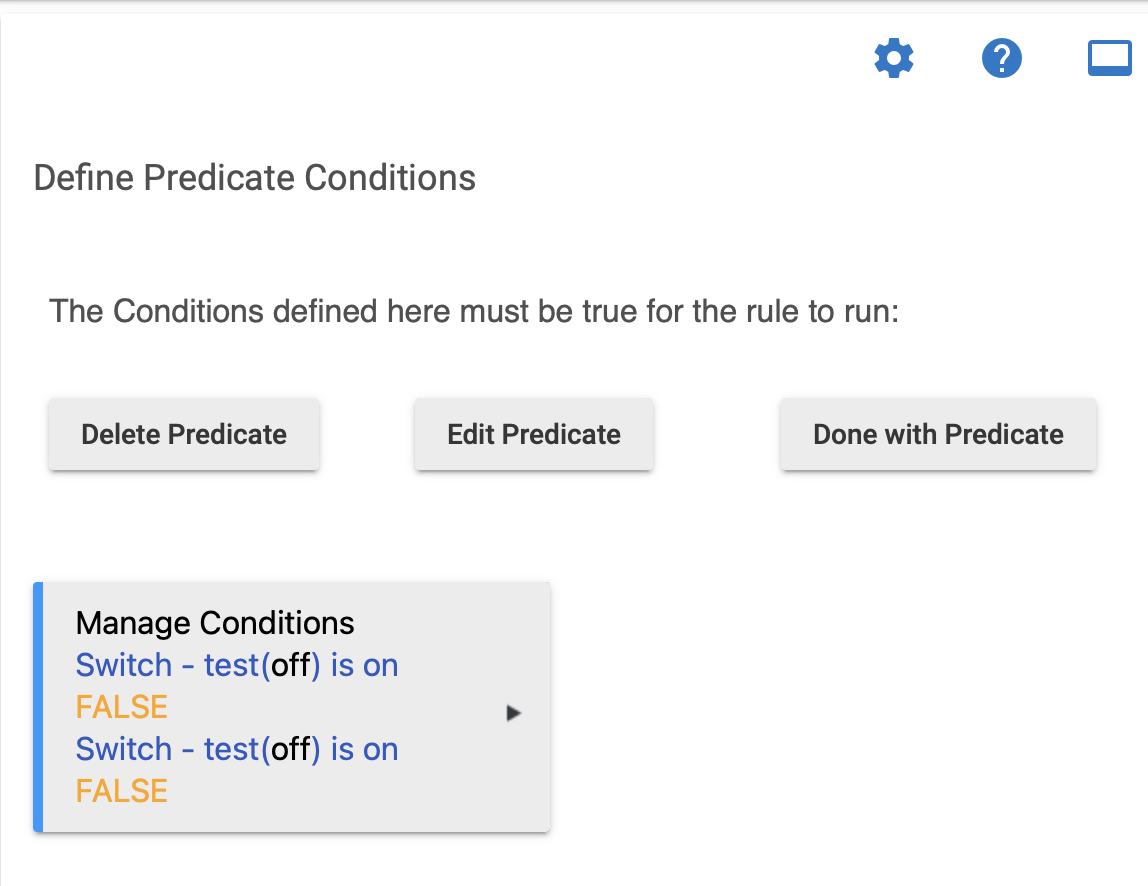This screenshot has width=1148, height=886.
Task: Open help via question mark icon
Action: [1002, 59]
